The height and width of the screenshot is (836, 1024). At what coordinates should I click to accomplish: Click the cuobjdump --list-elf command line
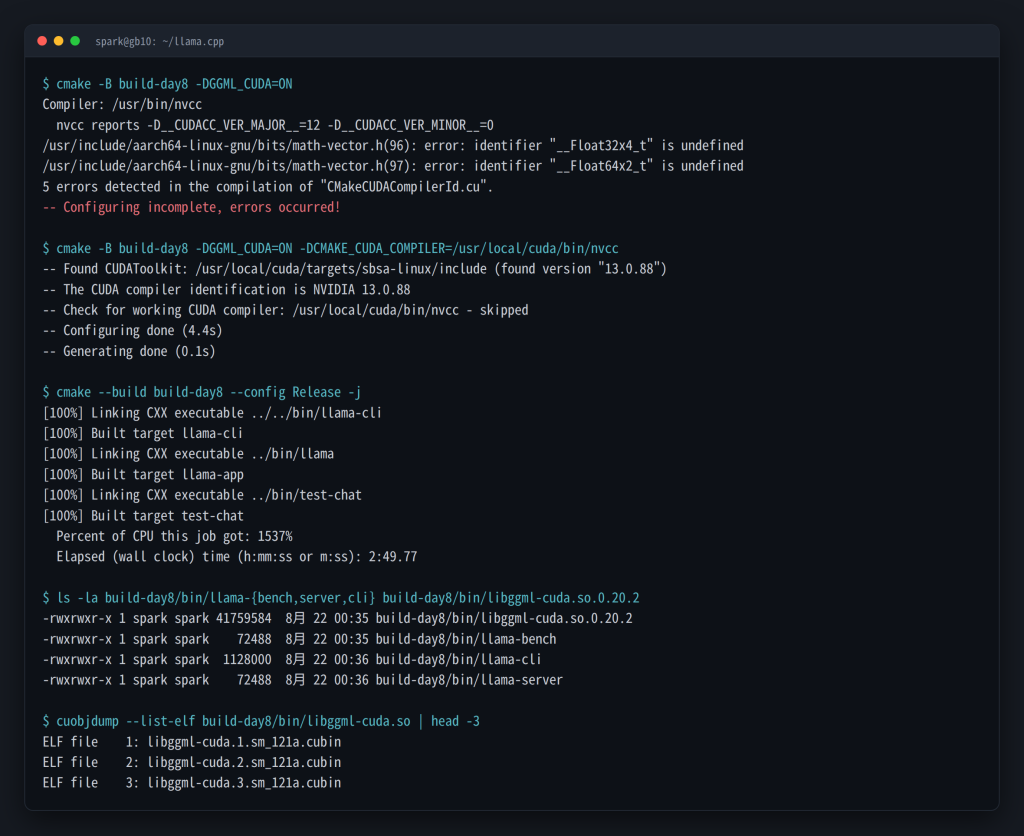coord(261,721)
